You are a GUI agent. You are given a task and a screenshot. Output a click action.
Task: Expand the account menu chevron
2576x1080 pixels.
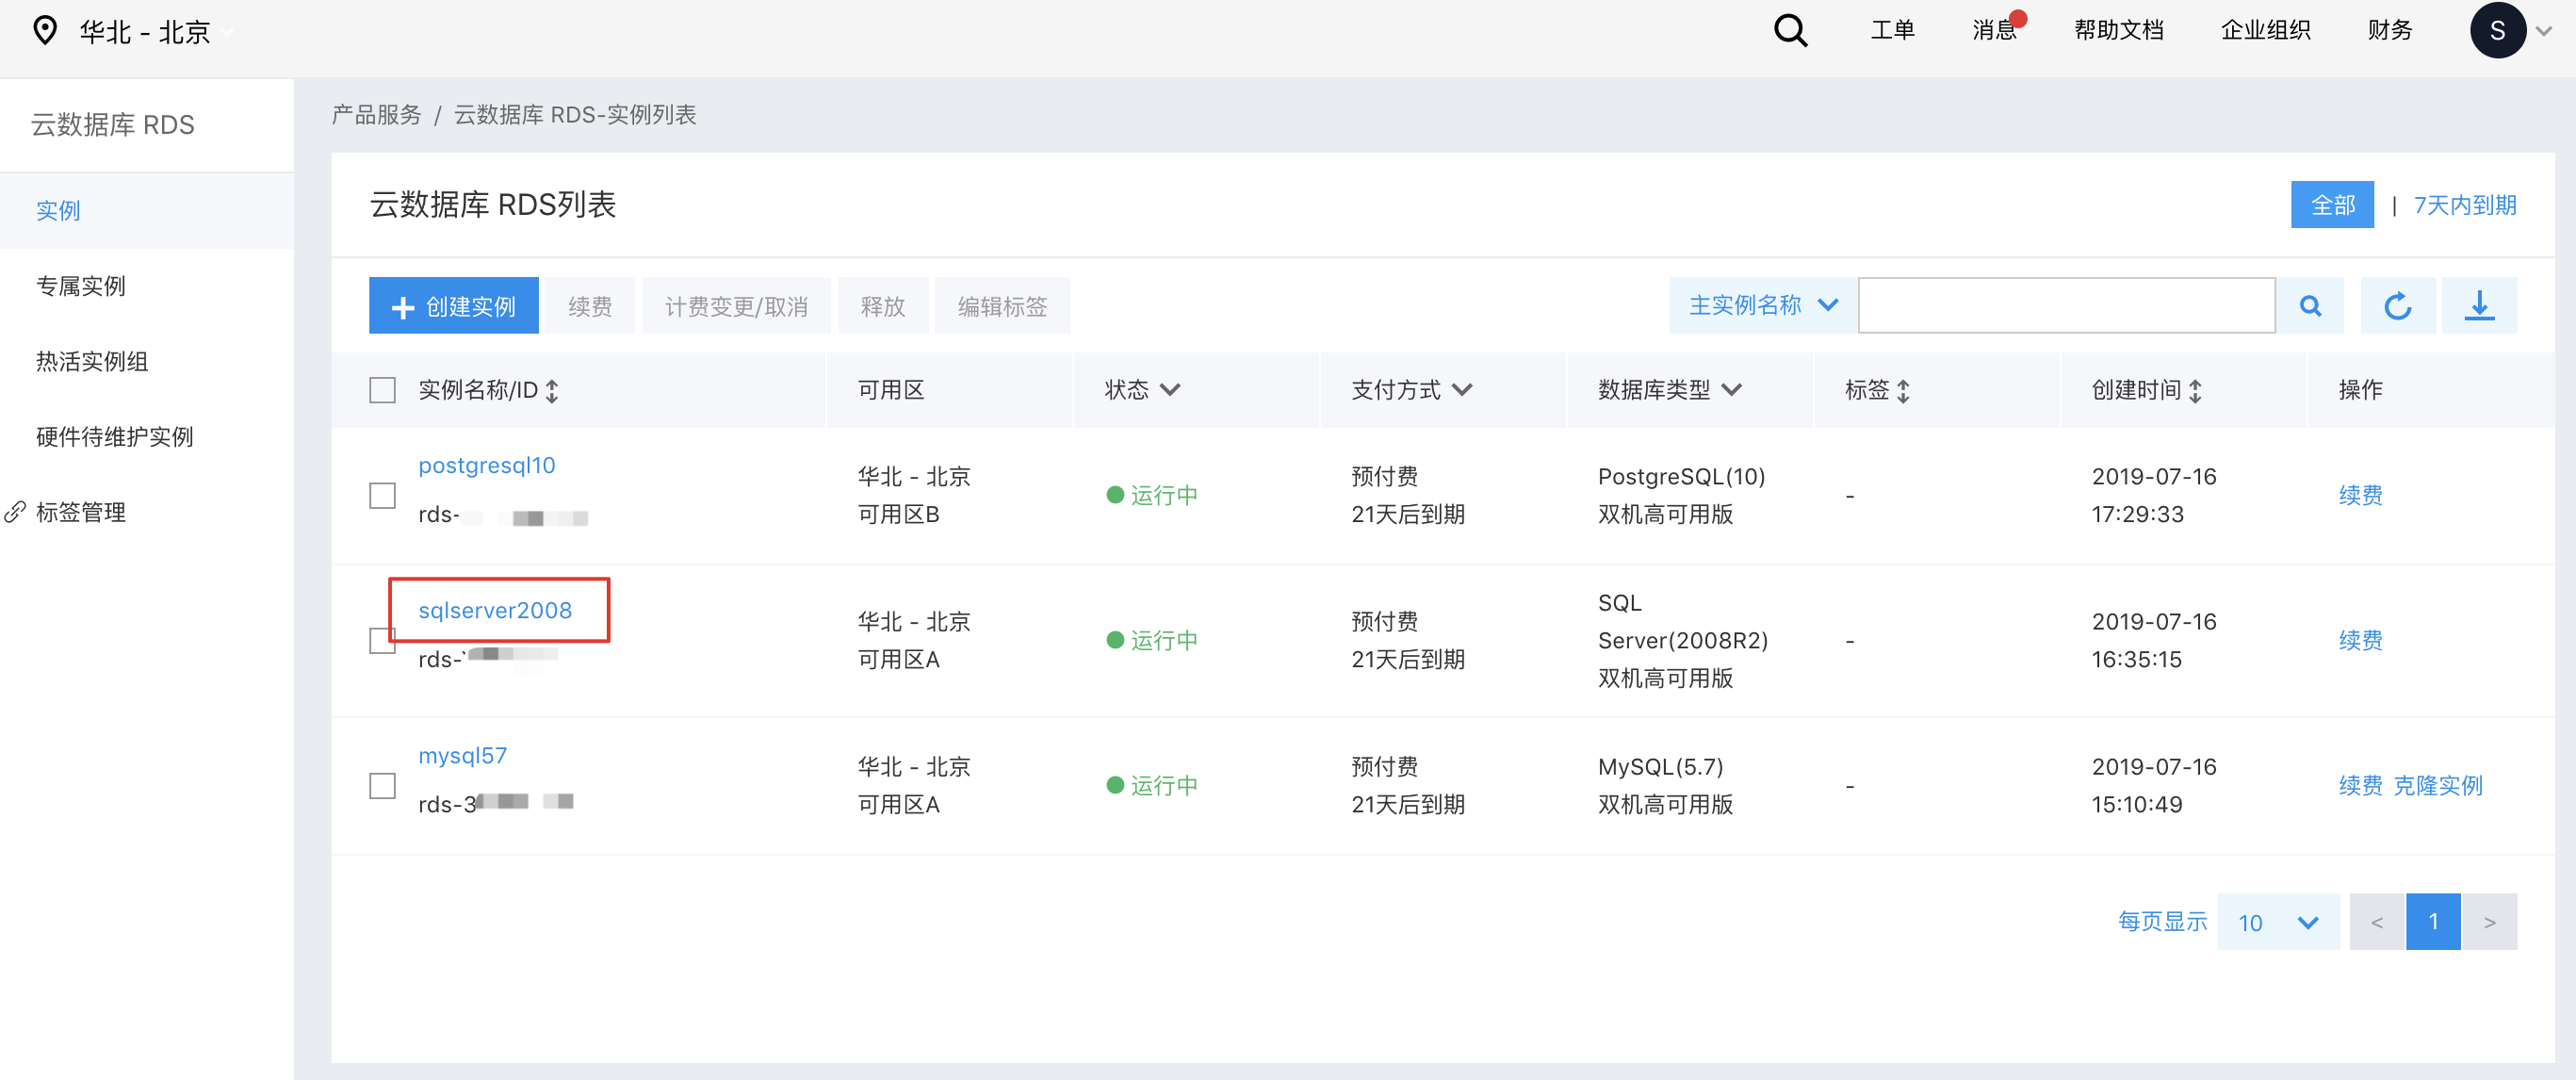pyautogui.click(x=2544, y=31)
